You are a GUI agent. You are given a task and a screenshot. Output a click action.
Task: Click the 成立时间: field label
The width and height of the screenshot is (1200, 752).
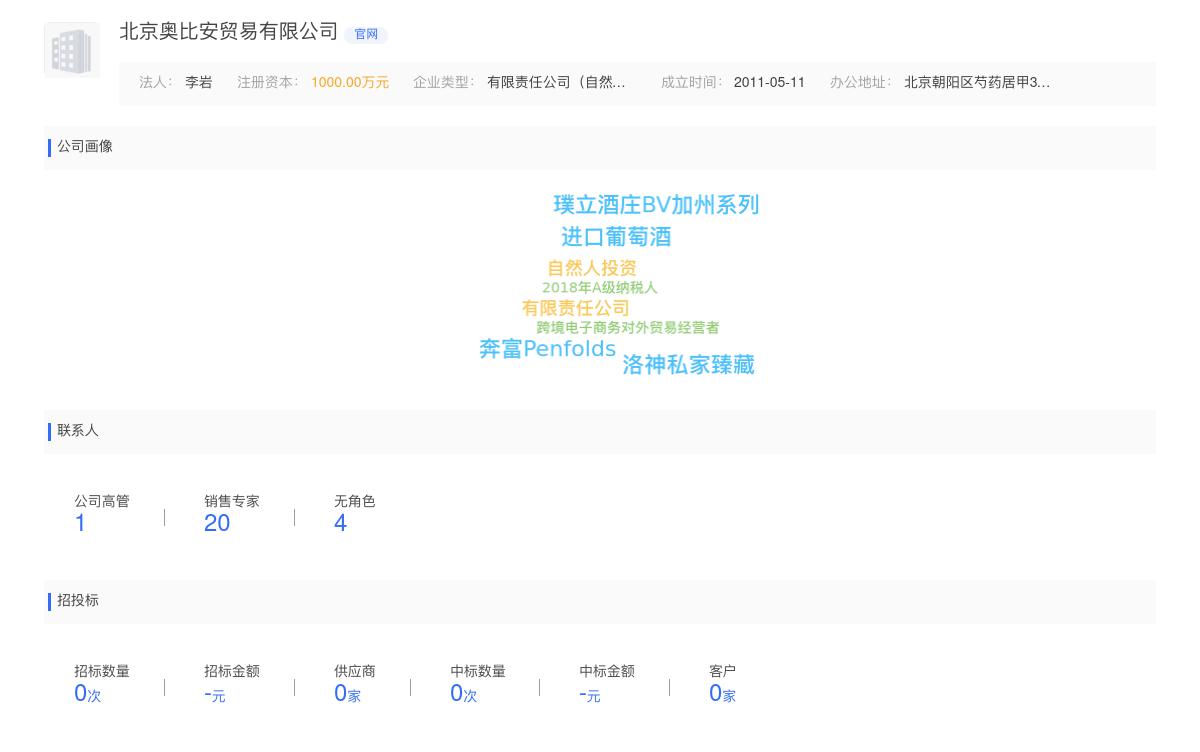pos(692,83)
